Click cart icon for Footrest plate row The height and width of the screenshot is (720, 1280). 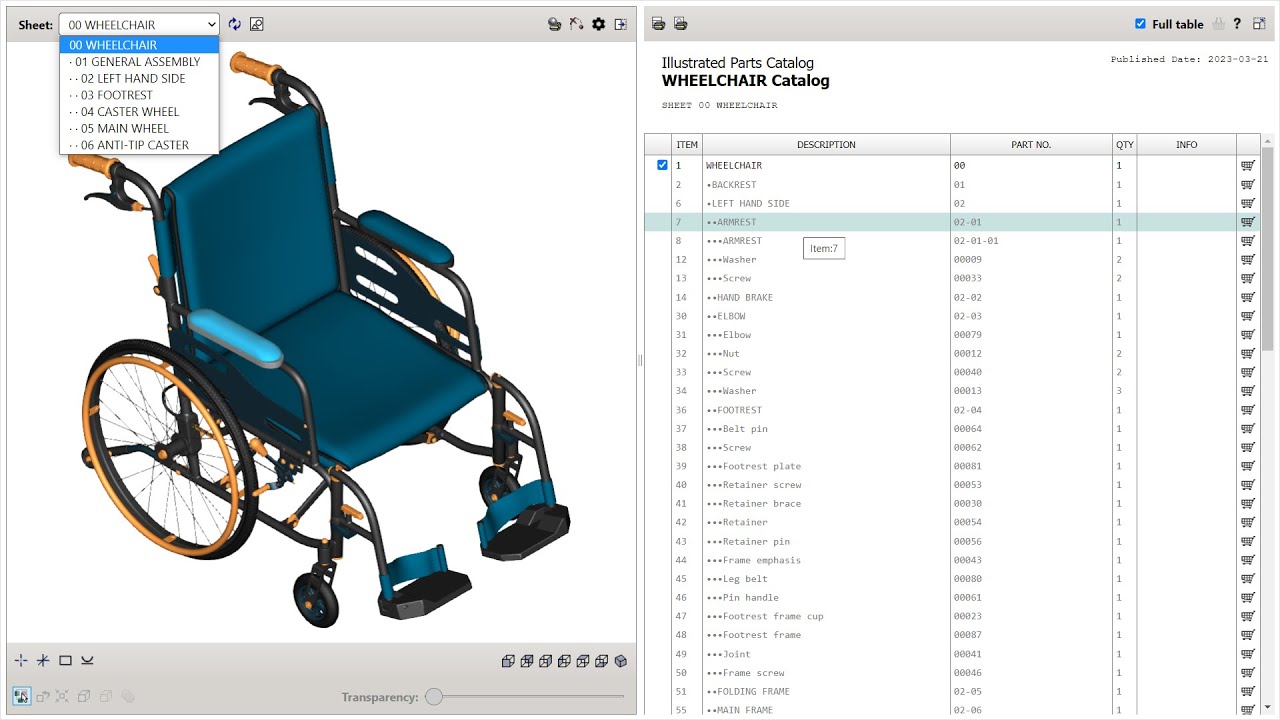point(1248,466)
